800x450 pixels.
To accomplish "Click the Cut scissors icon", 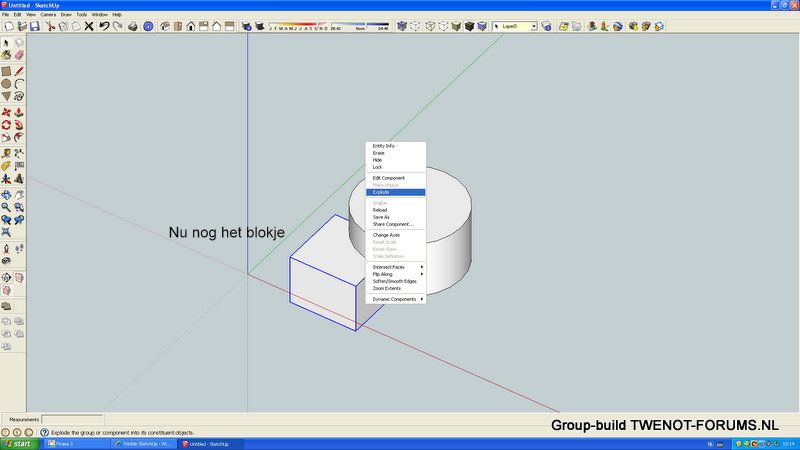I will [x=50, y=26].
